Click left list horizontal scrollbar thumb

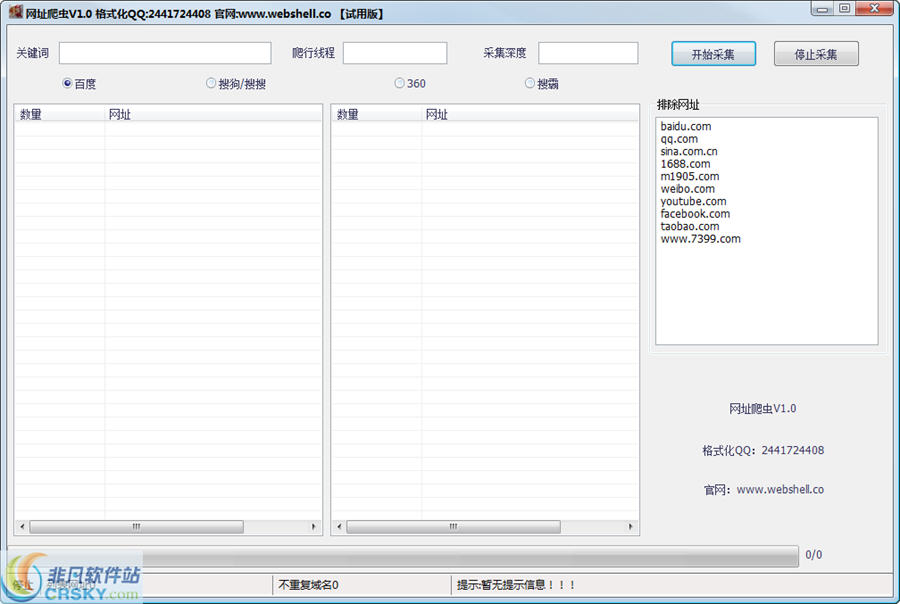[x=137, y=526]
